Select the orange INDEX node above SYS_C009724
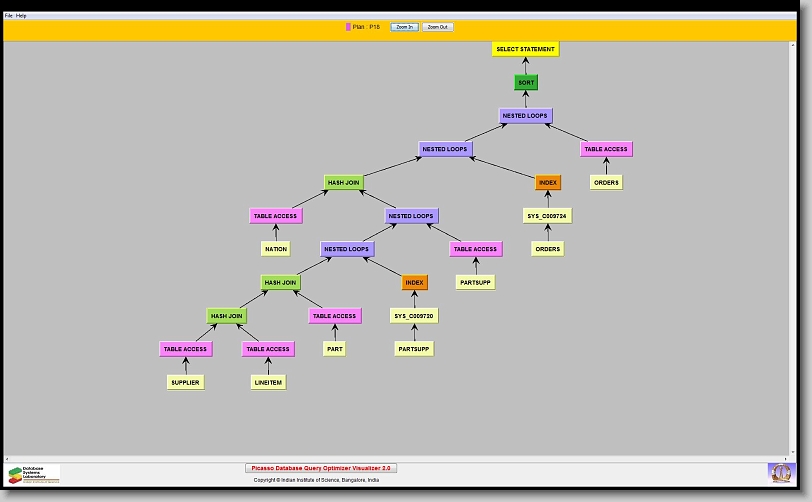The image size is (812, 502). coord(548,183)
